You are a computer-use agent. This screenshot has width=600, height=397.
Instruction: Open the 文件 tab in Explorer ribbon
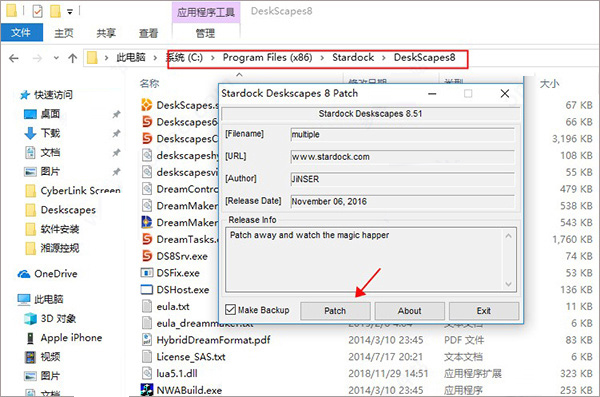click(x=21, y=33)
